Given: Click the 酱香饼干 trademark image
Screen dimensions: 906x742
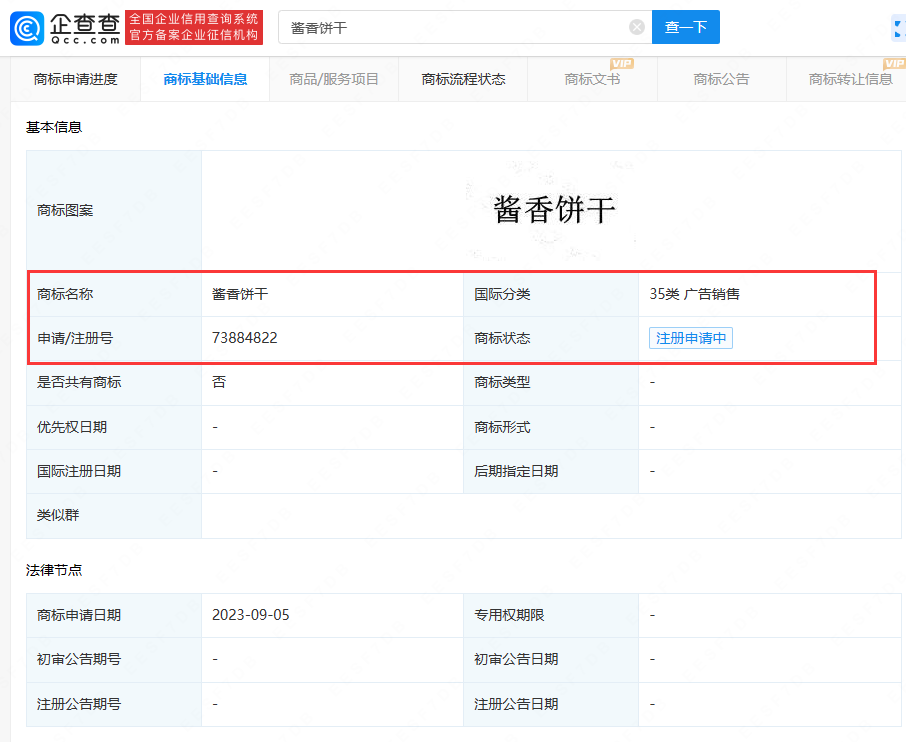Looking at the screenshot, I should coord(554,210).
